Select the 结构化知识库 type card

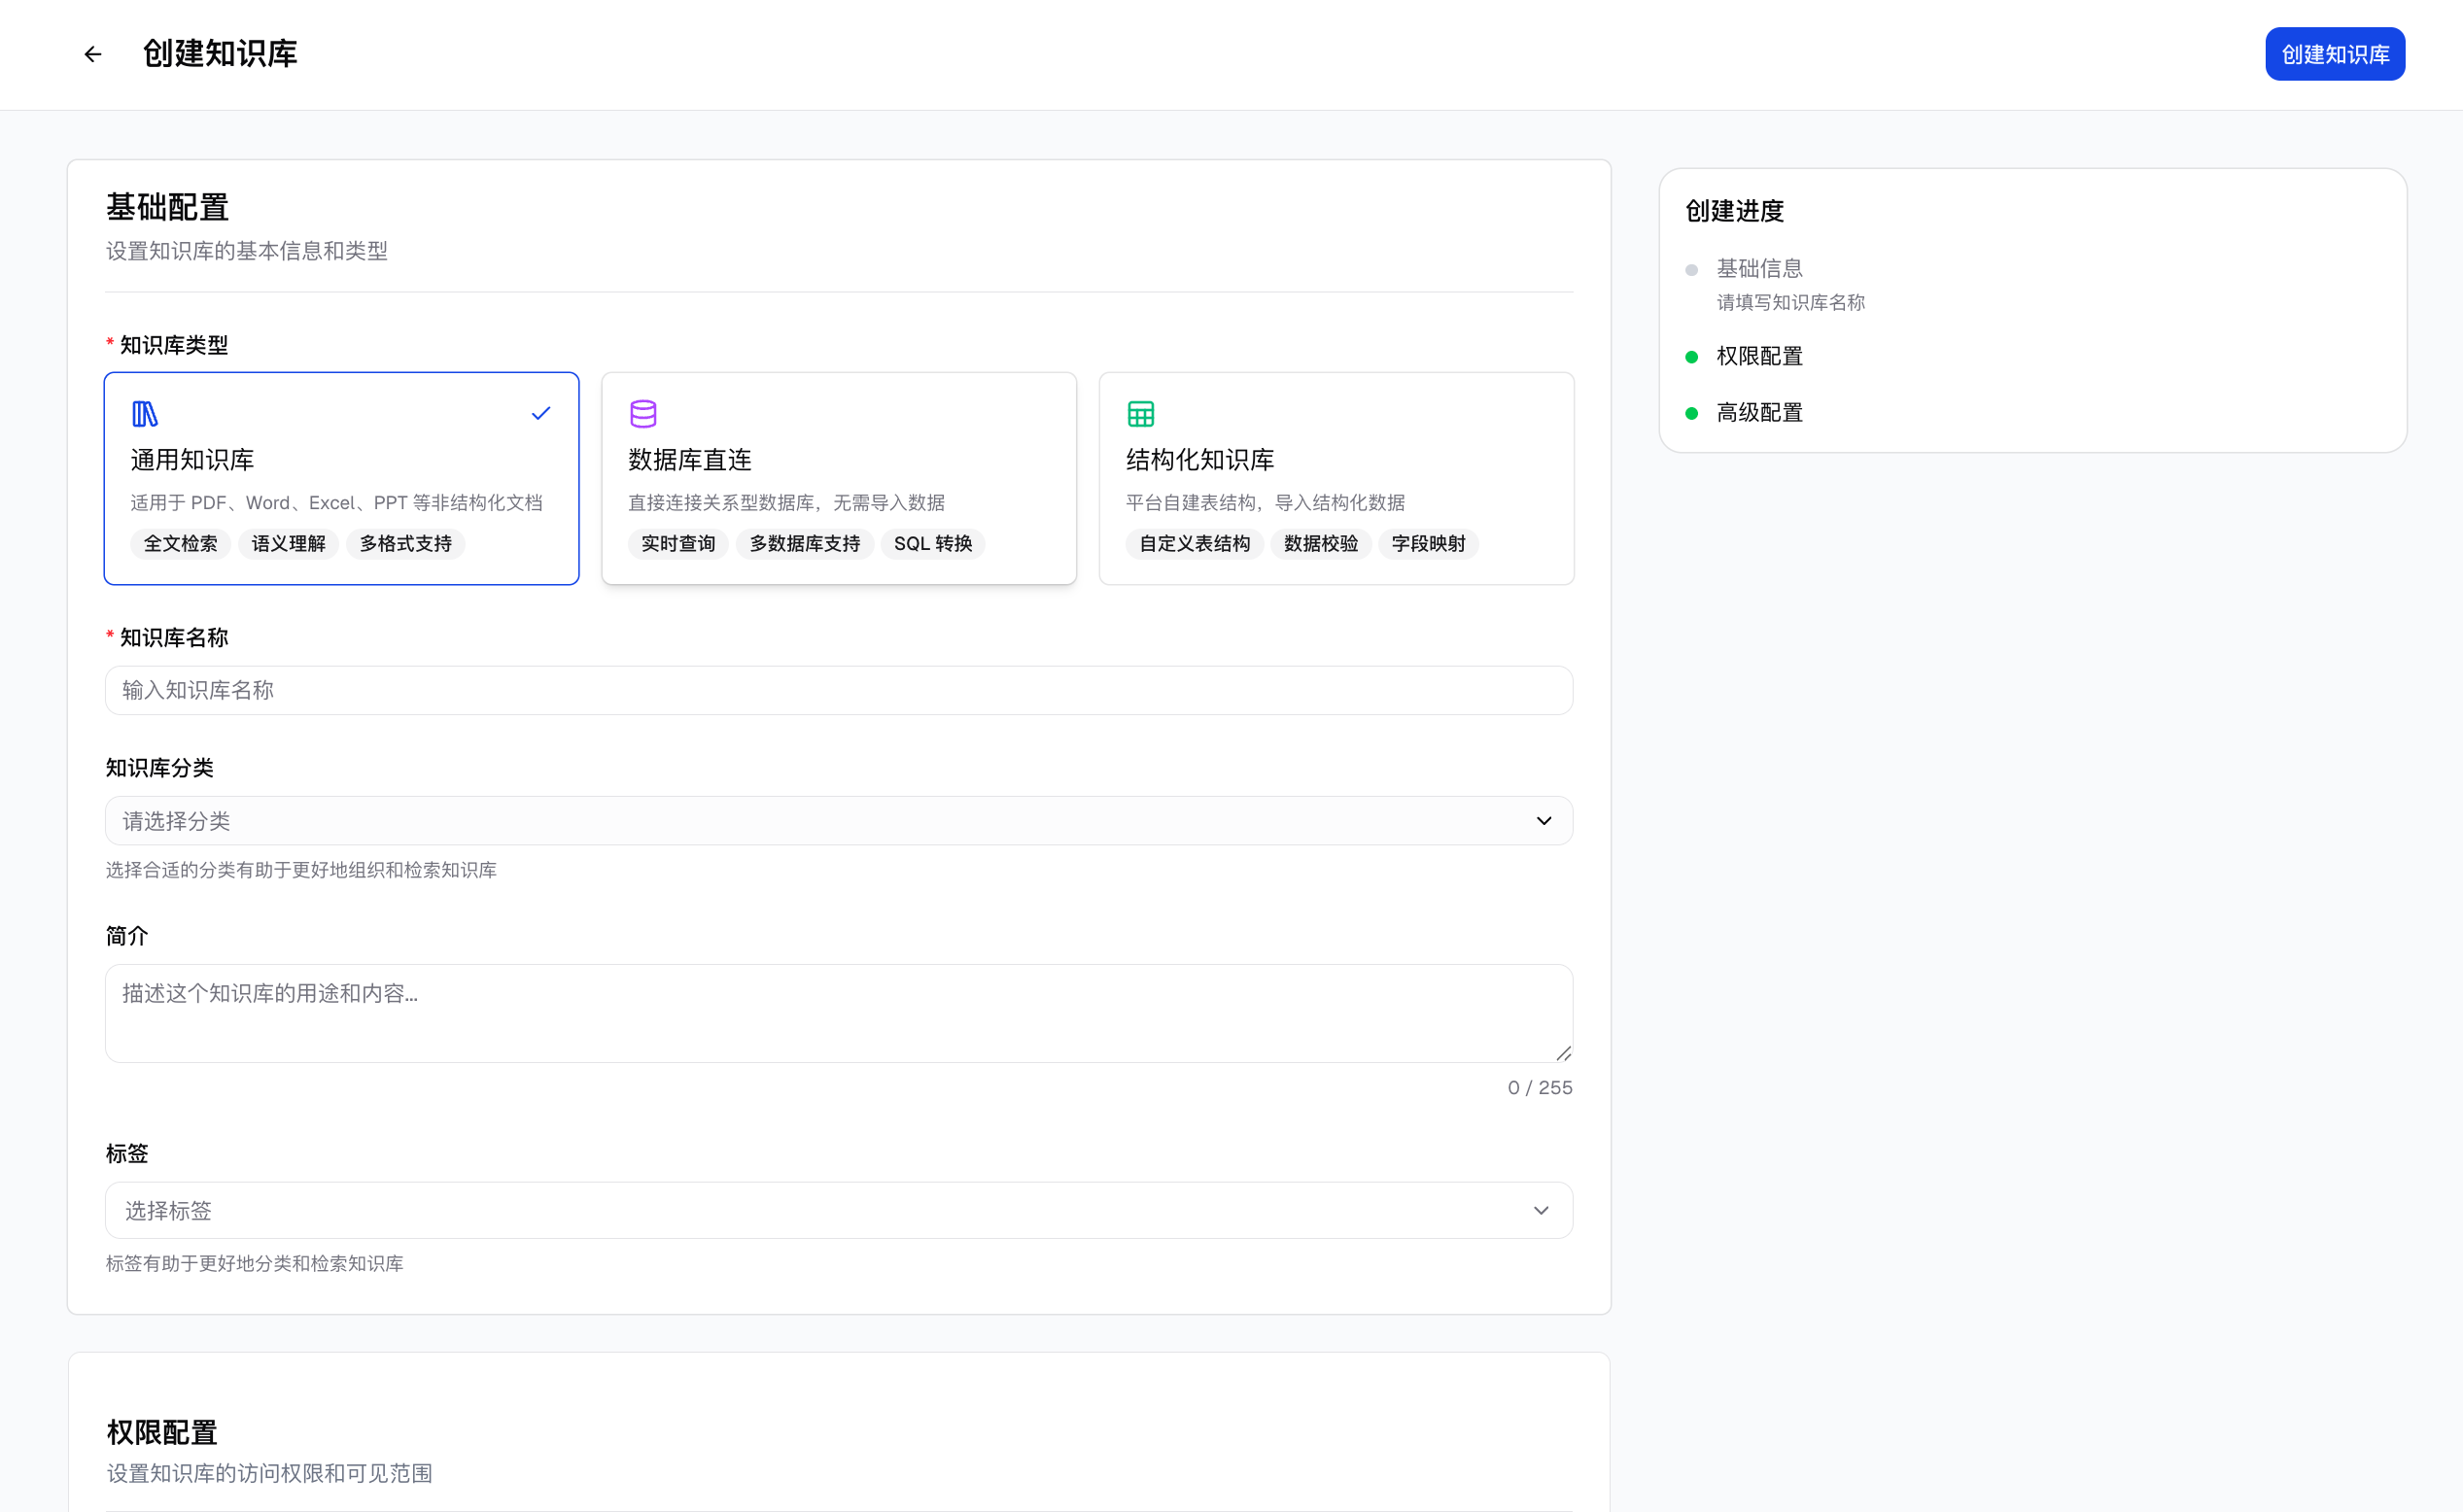[x=1336, y=478]
